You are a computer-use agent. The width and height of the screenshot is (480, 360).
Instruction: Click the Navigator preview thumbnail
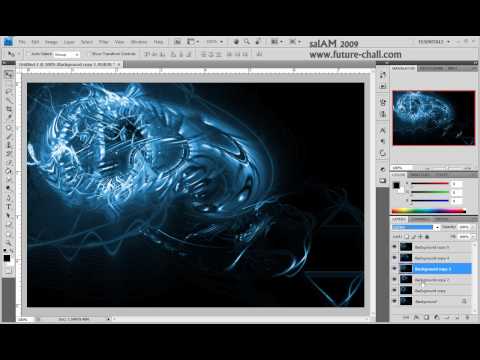point(434,118)
